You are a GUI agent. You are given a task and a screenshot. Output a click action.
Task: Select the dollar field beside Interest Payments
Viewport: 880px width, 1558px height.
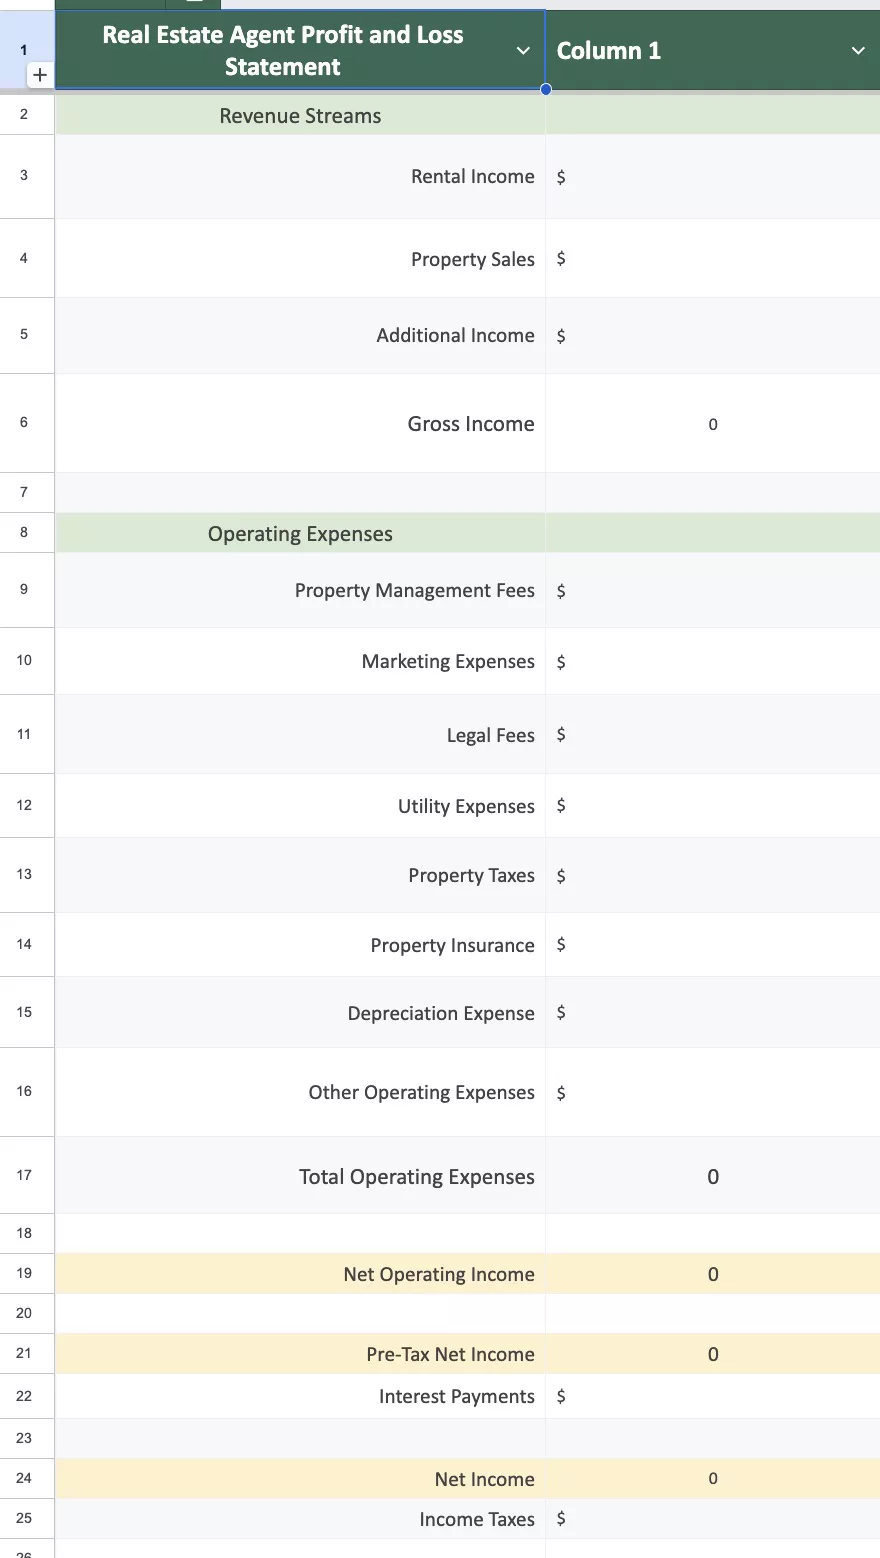click(x=560, y=1396)
